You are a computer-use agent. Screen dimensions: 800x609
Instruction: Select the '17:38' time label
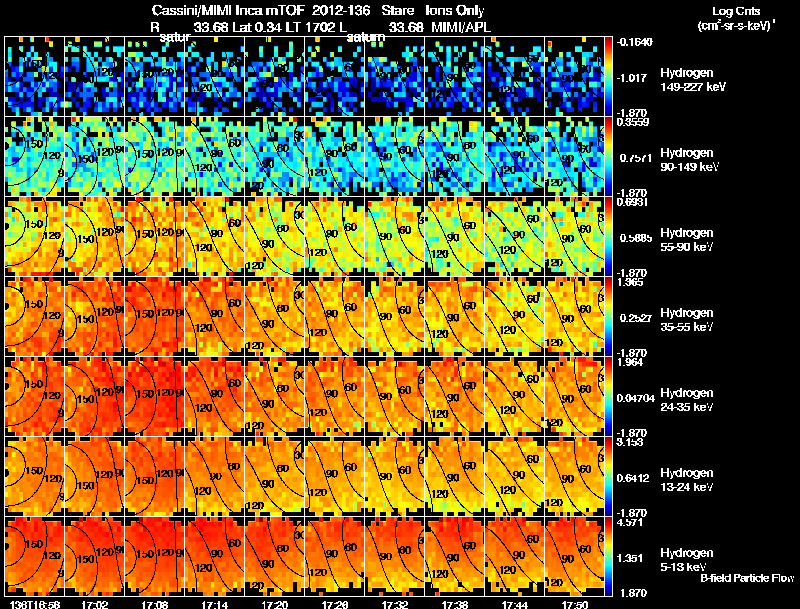point(455,604)
